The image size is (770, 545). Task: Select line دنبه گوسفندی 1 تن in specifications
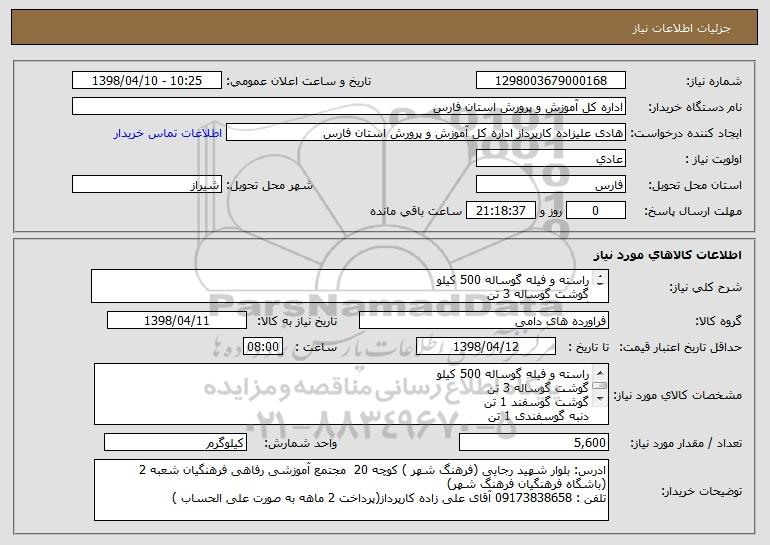click(x=538, y=416)
